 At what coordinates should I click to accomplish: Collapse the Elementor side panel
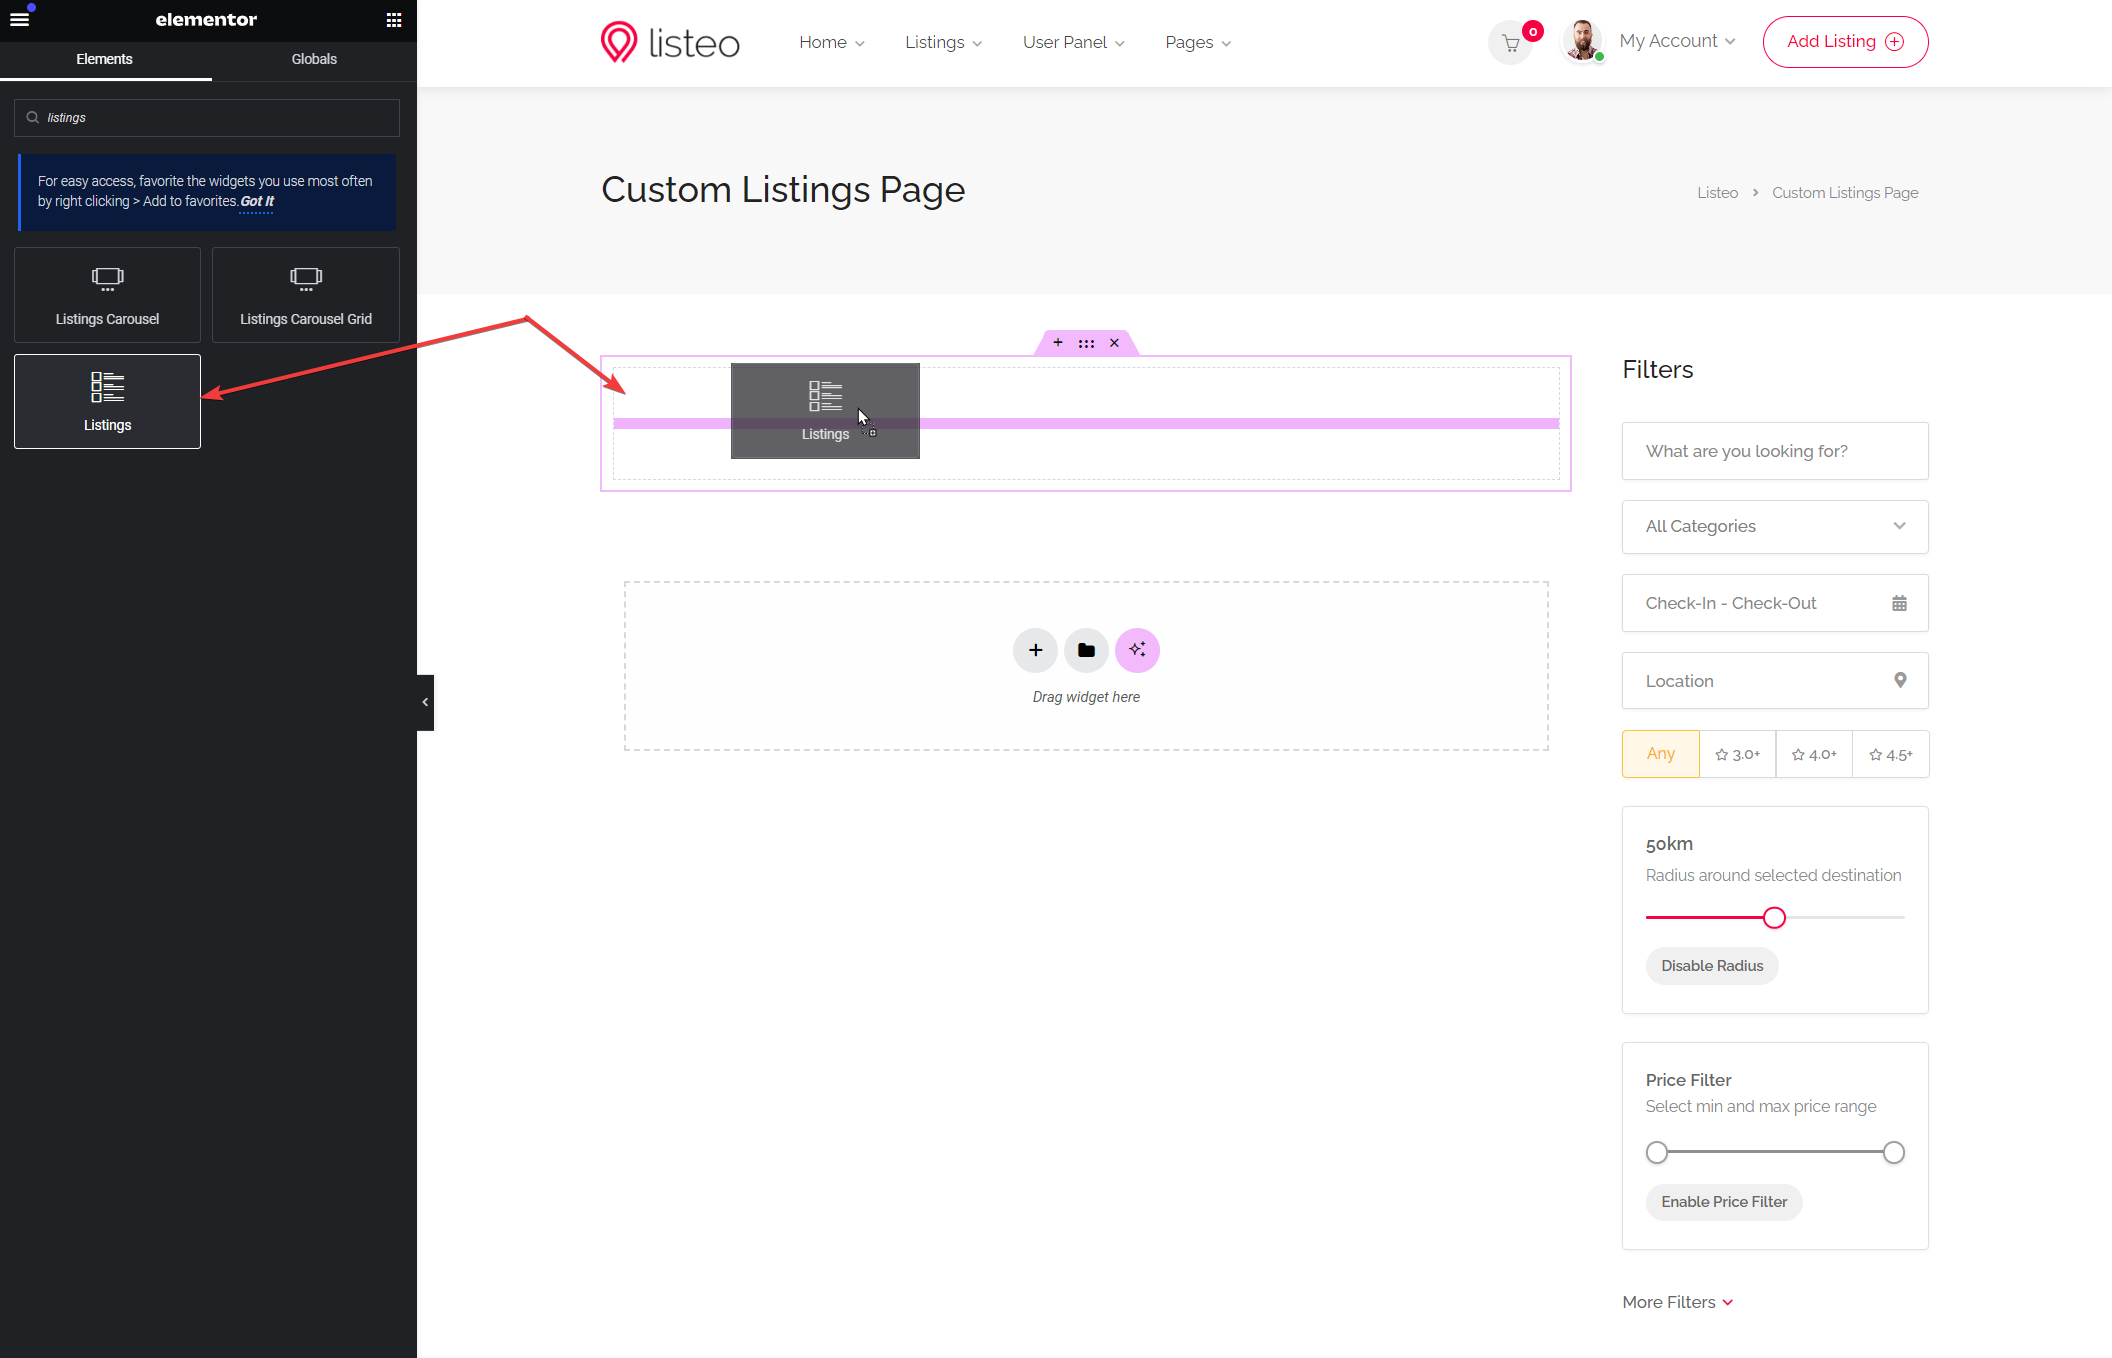pos(425,702)
